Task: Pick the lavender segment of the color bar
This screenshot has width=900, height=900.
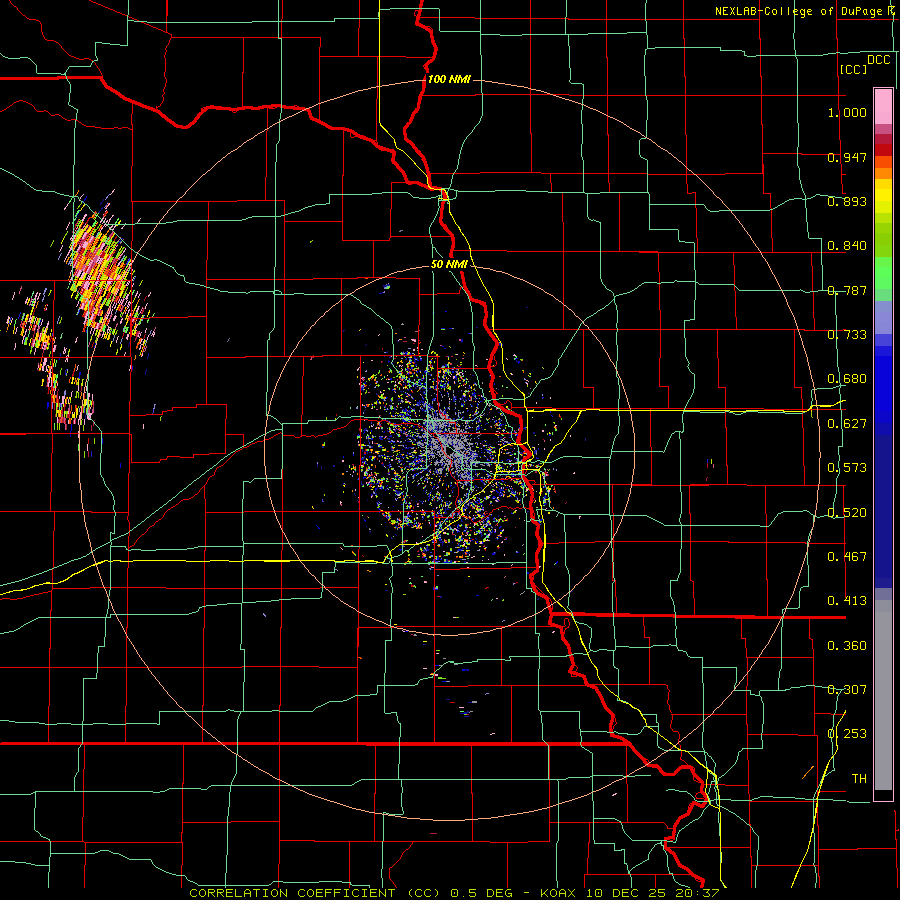Action: (883, 317)
